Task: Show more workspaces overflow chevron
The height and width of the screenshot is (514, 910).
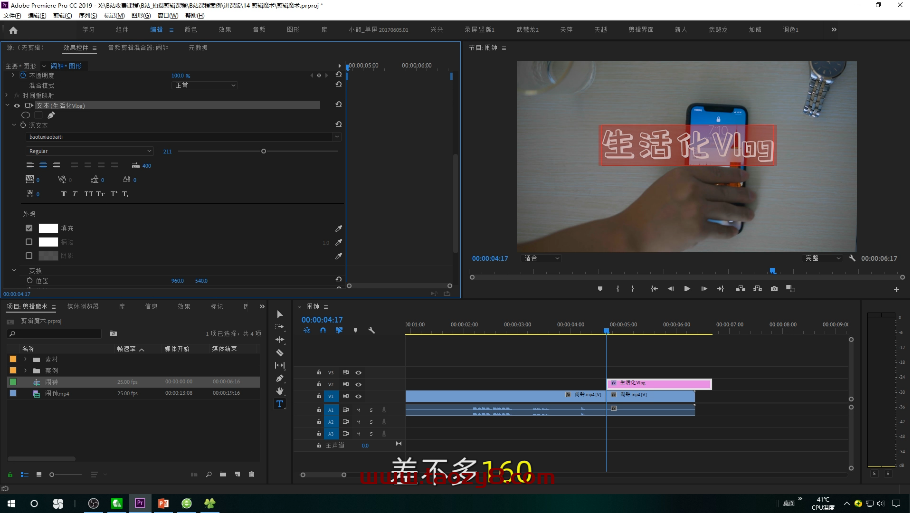Action: (x=834, y=30)
